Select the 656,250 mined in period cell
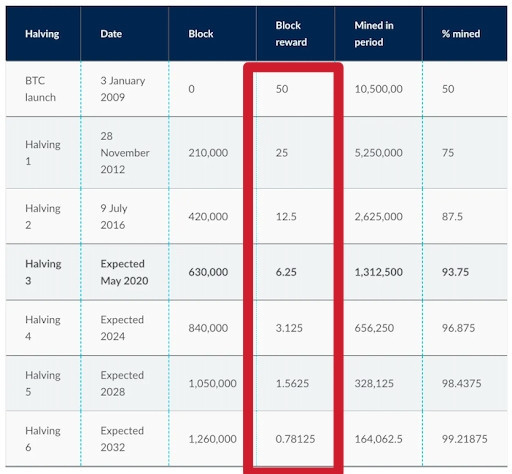The width and height of the screenshot is (512, 474). [x=374, y=328]
